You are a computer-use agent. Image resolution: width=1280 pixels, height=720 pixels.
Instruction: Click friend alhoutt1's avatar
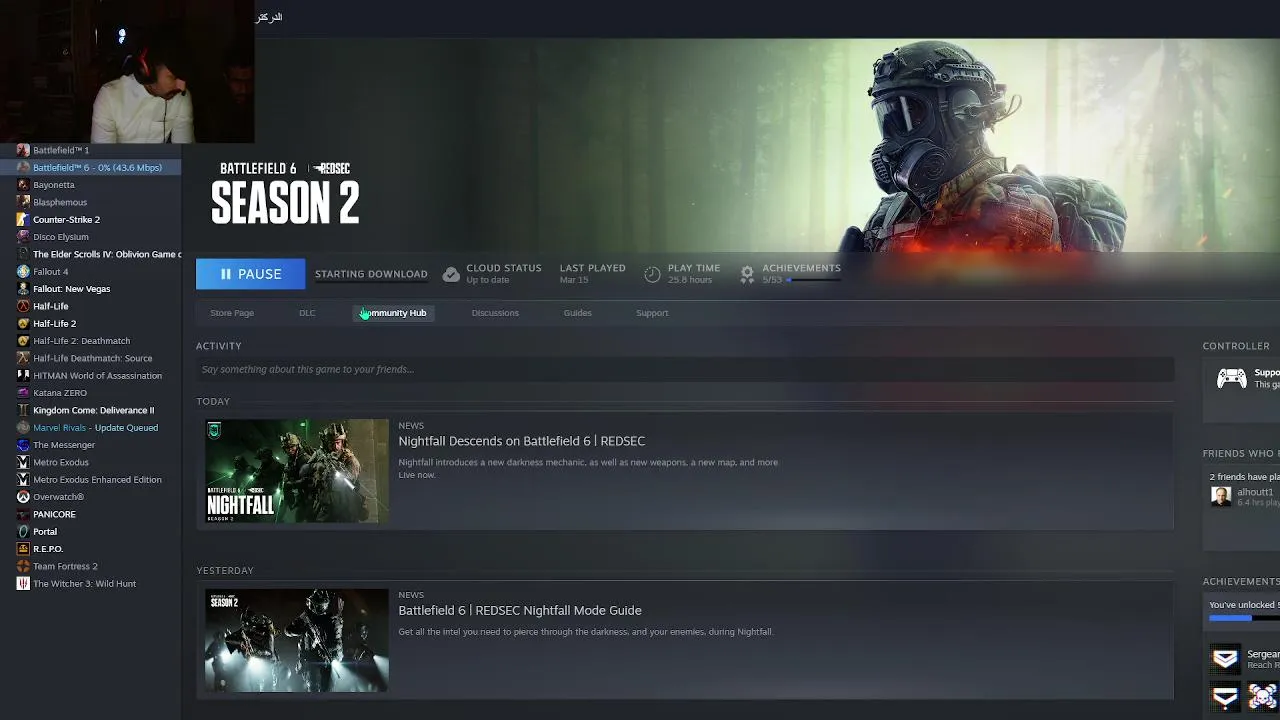[1220, 496]
